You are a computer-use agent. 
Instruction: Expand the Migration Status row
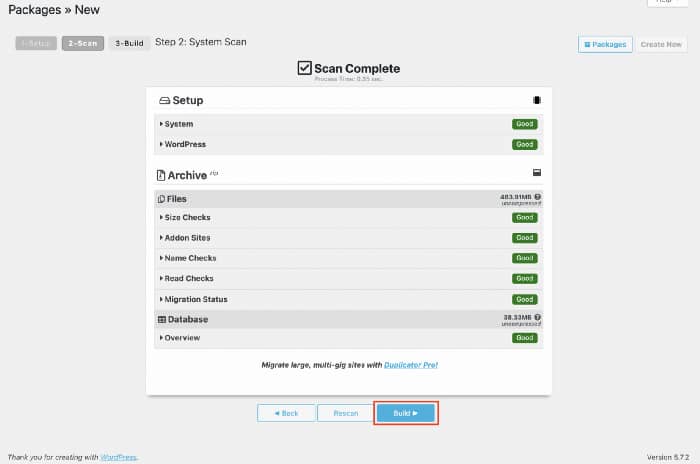195,299
